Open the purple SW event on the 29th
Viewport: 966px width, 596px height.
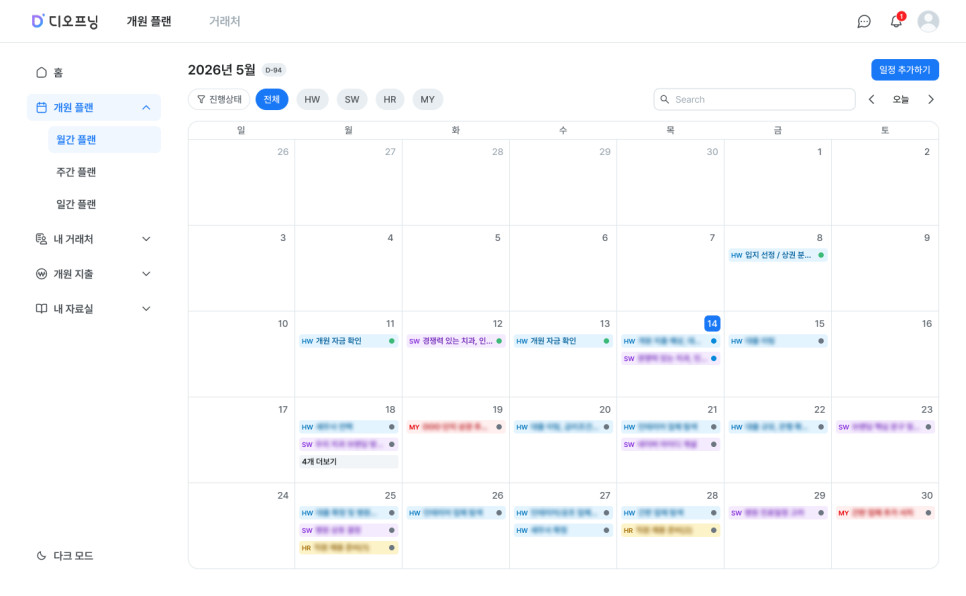[x=777, y=513]
